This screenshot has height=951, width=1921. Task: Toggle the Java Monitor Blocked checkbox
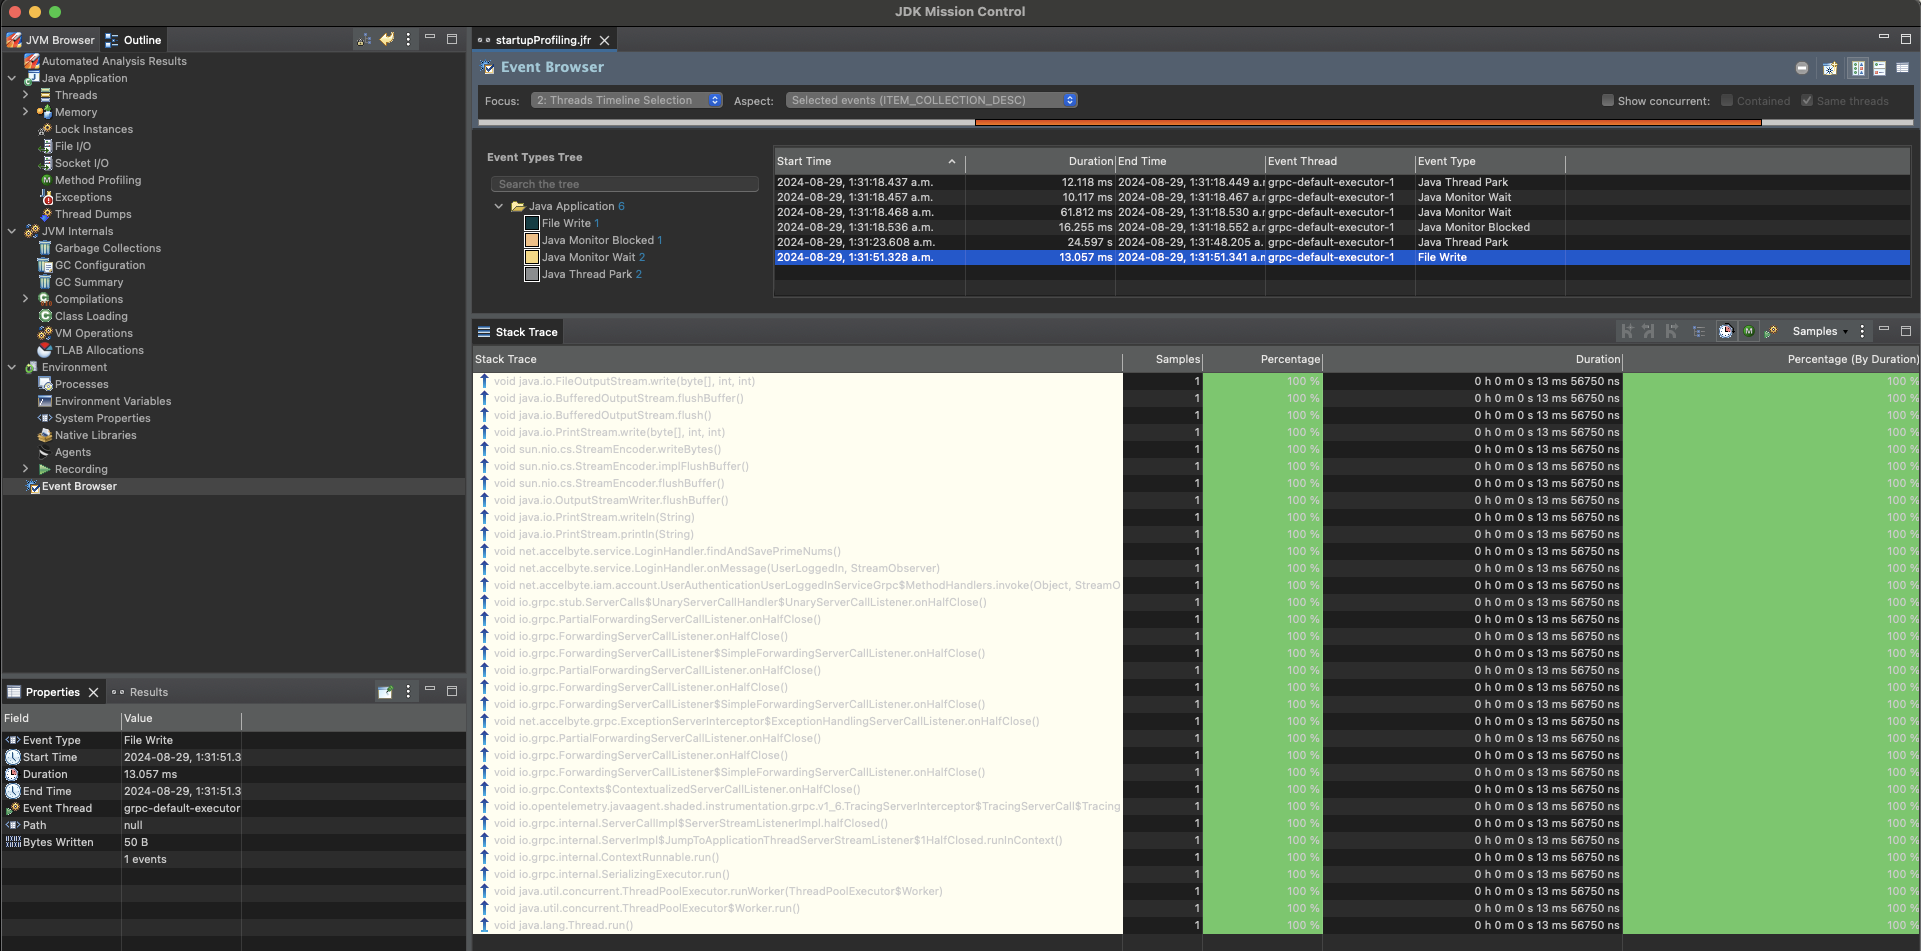[532, 240]
